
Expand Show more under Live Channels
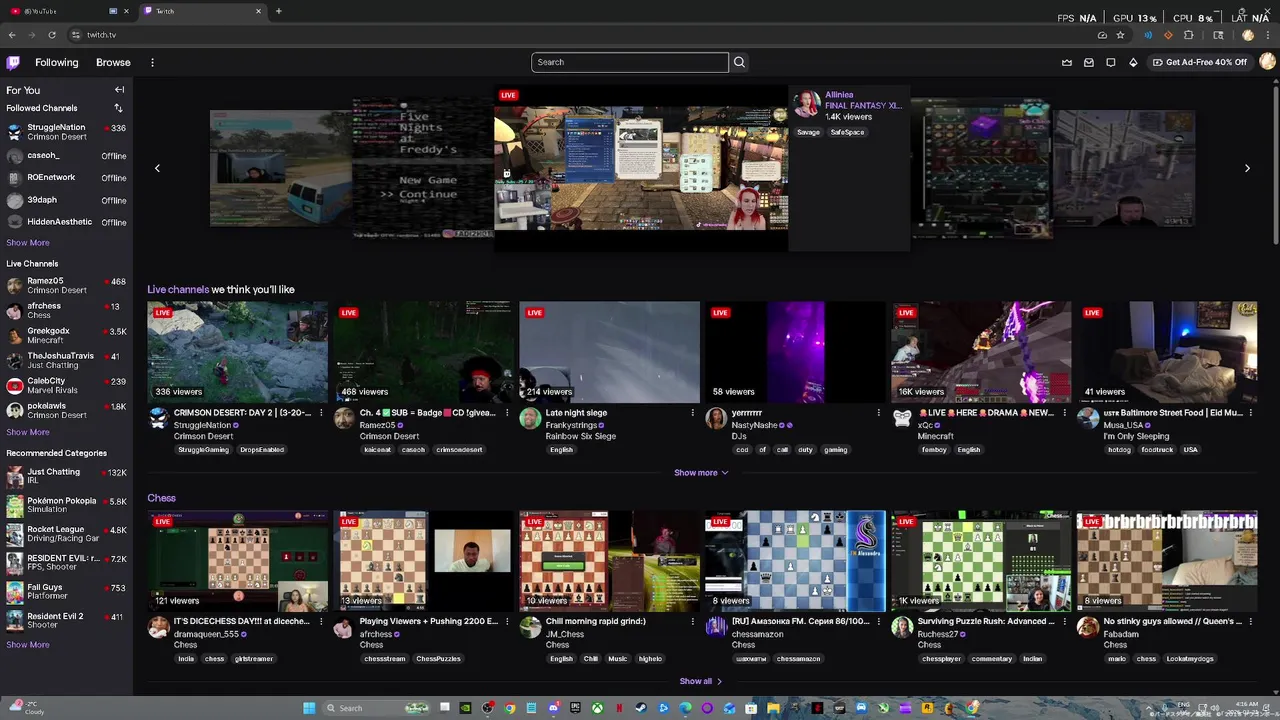pos(28,432)
